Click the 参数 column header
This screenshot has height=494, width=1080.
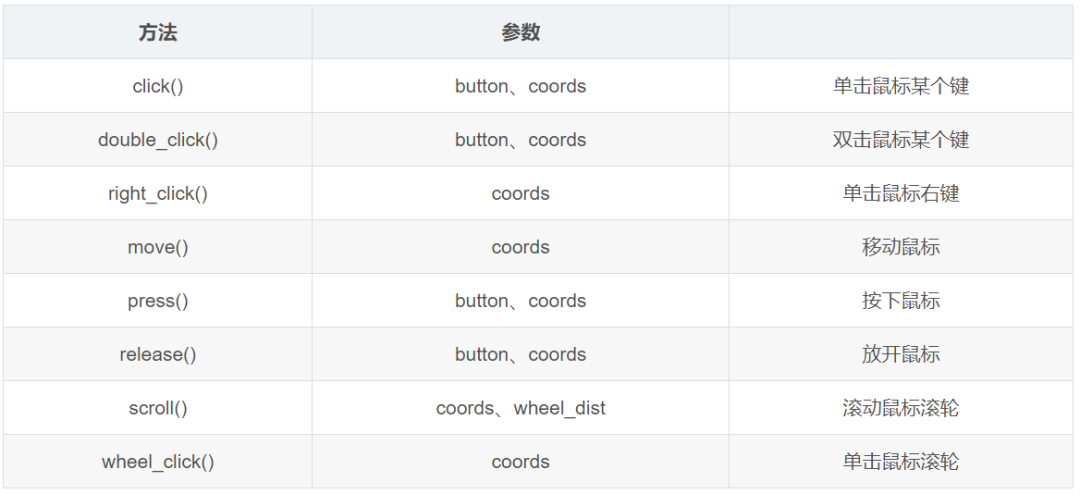520,33
